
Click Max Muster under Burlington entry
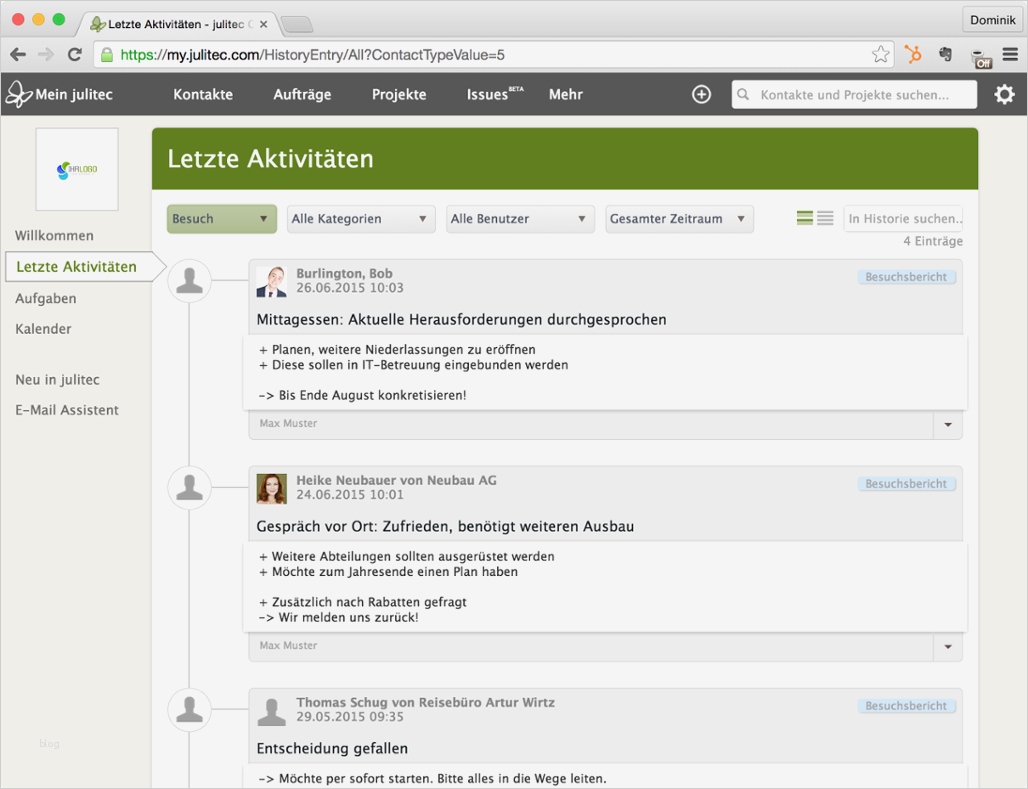288,423
